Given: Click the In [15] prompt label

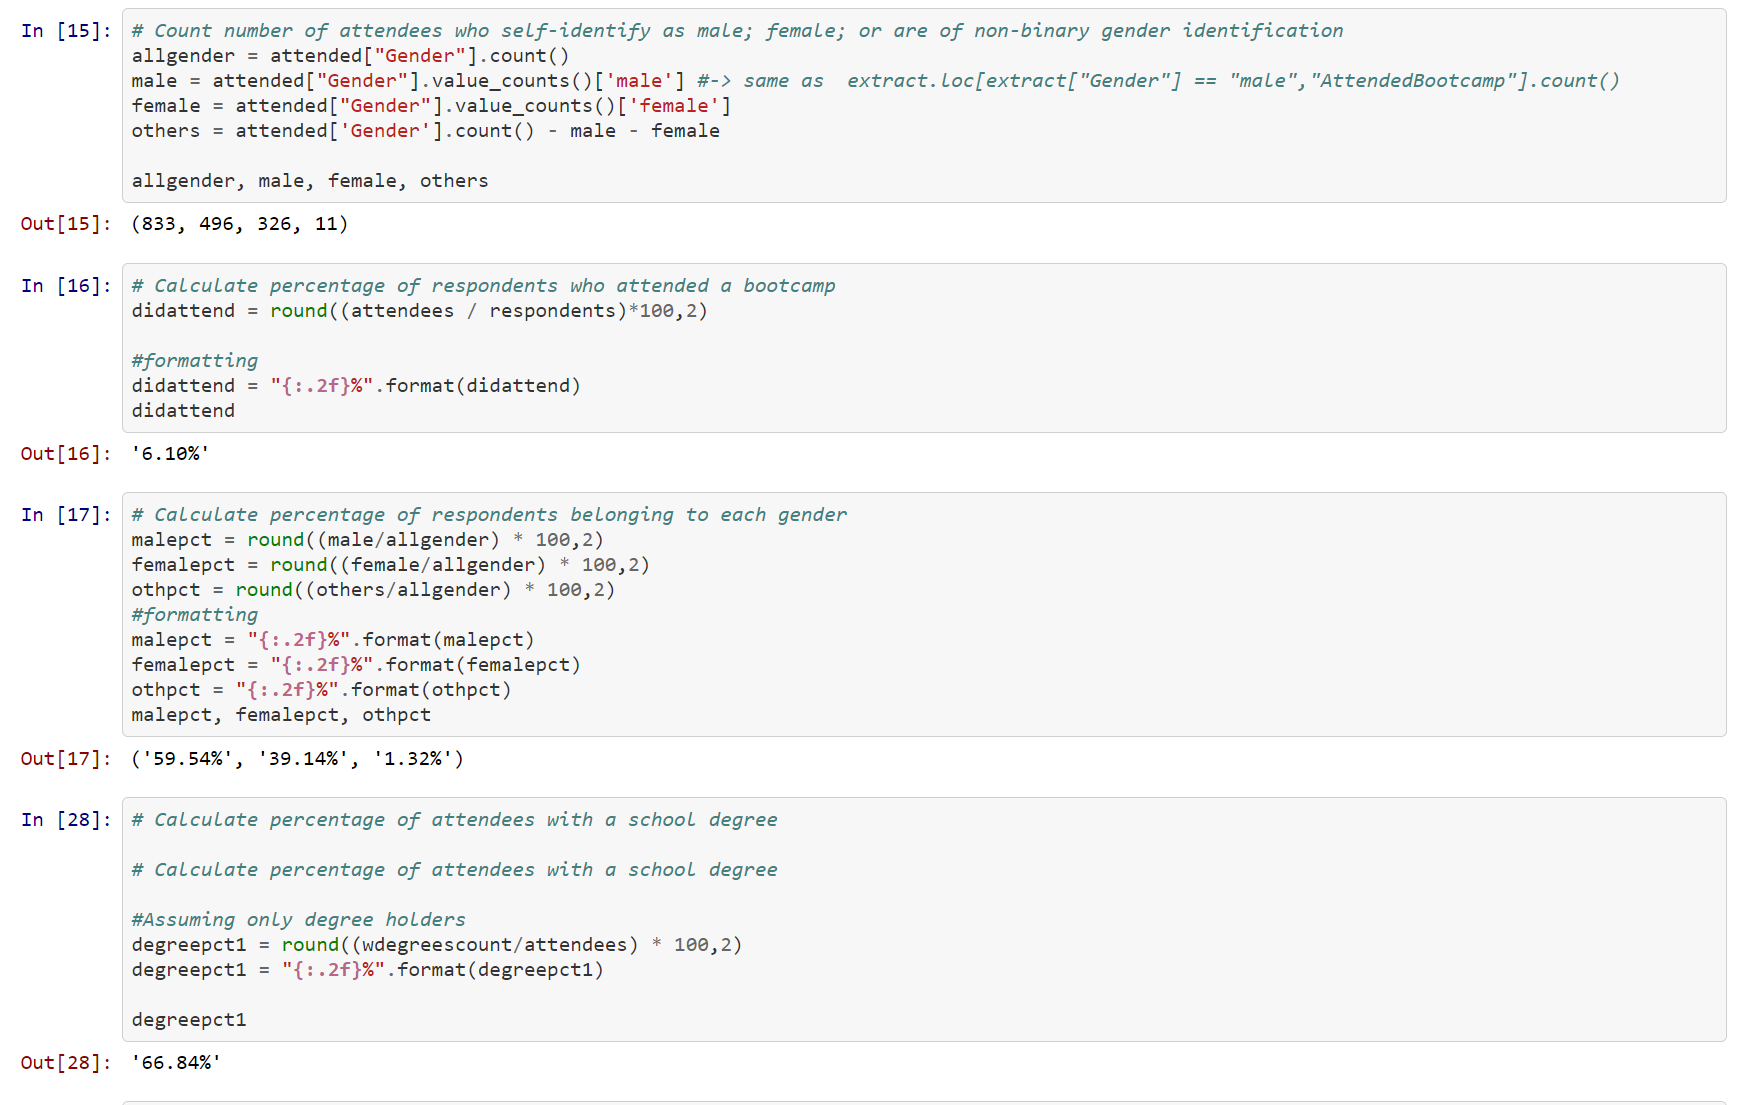Looking at the screenshot, I should [x=63, y=30].
